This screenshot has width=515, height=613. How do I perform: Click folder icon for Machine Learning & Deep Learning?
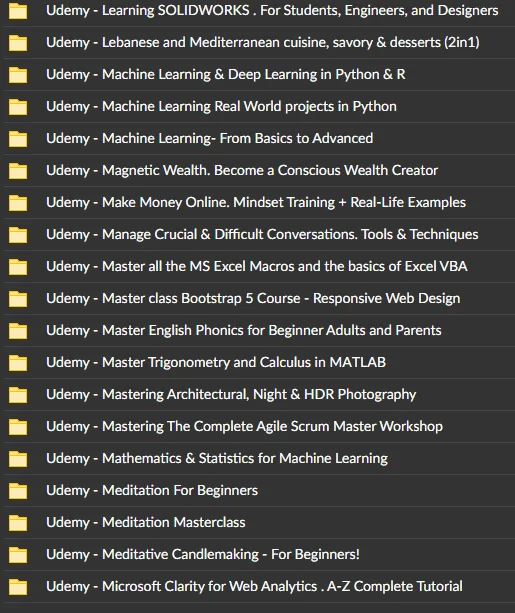click(18, 75)
